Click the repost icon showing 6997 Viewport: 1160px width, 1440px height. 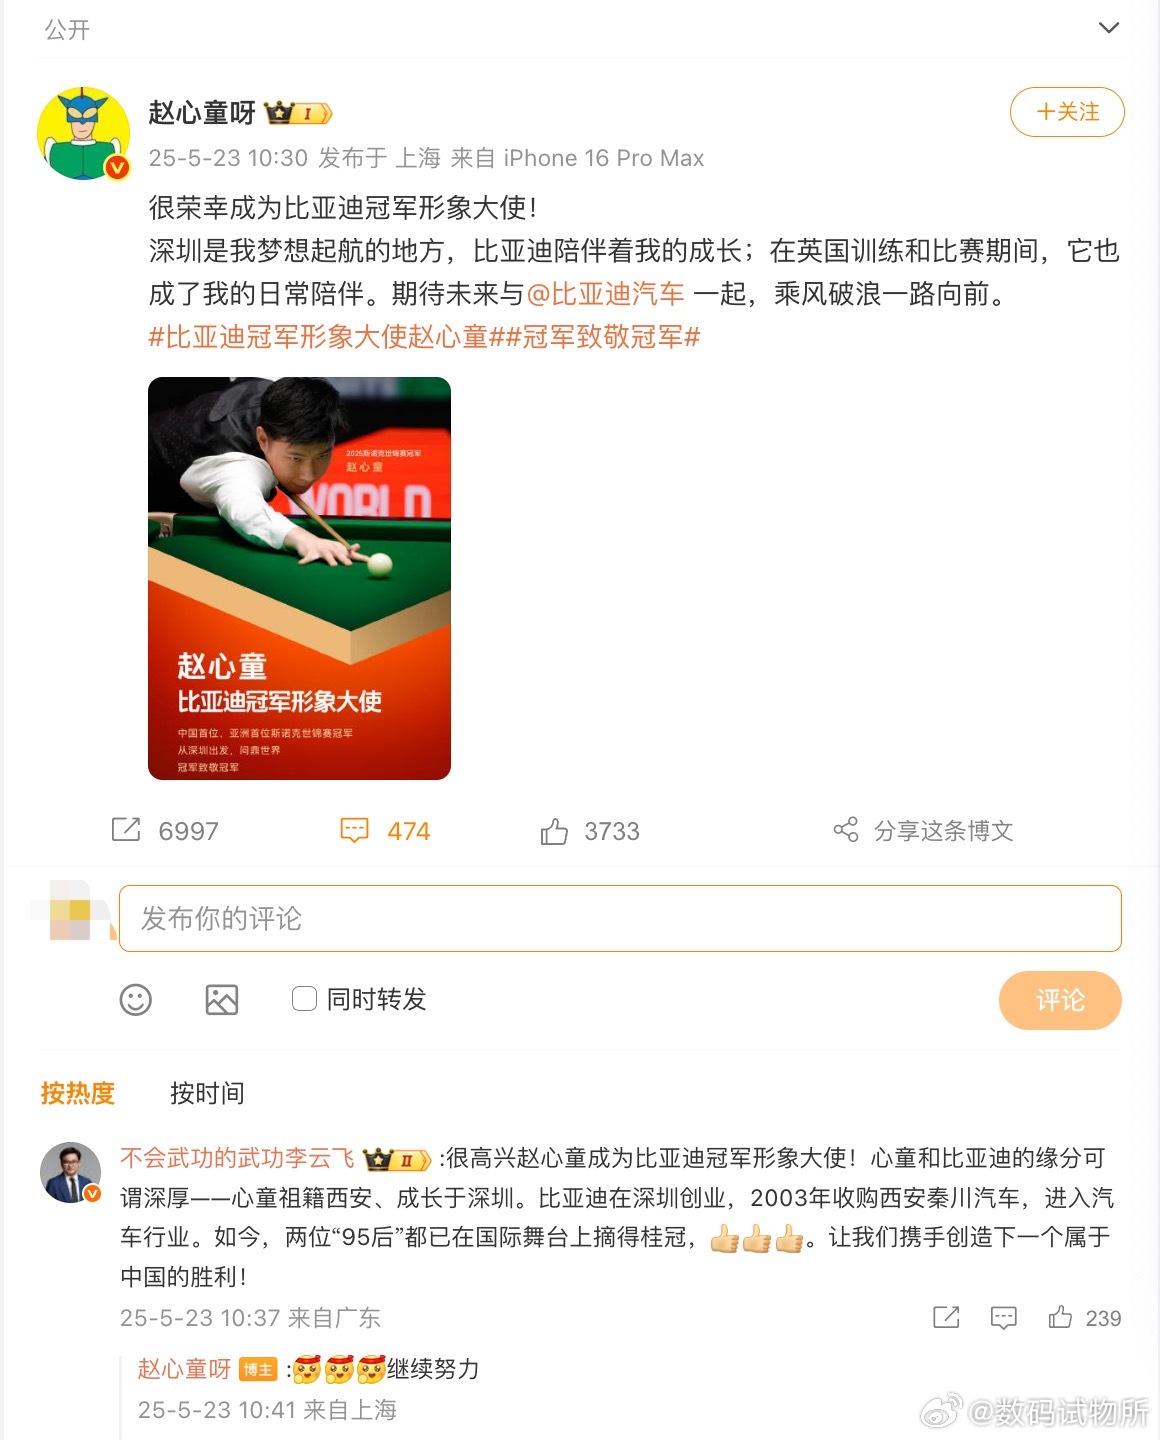click(x=126, y=830)
